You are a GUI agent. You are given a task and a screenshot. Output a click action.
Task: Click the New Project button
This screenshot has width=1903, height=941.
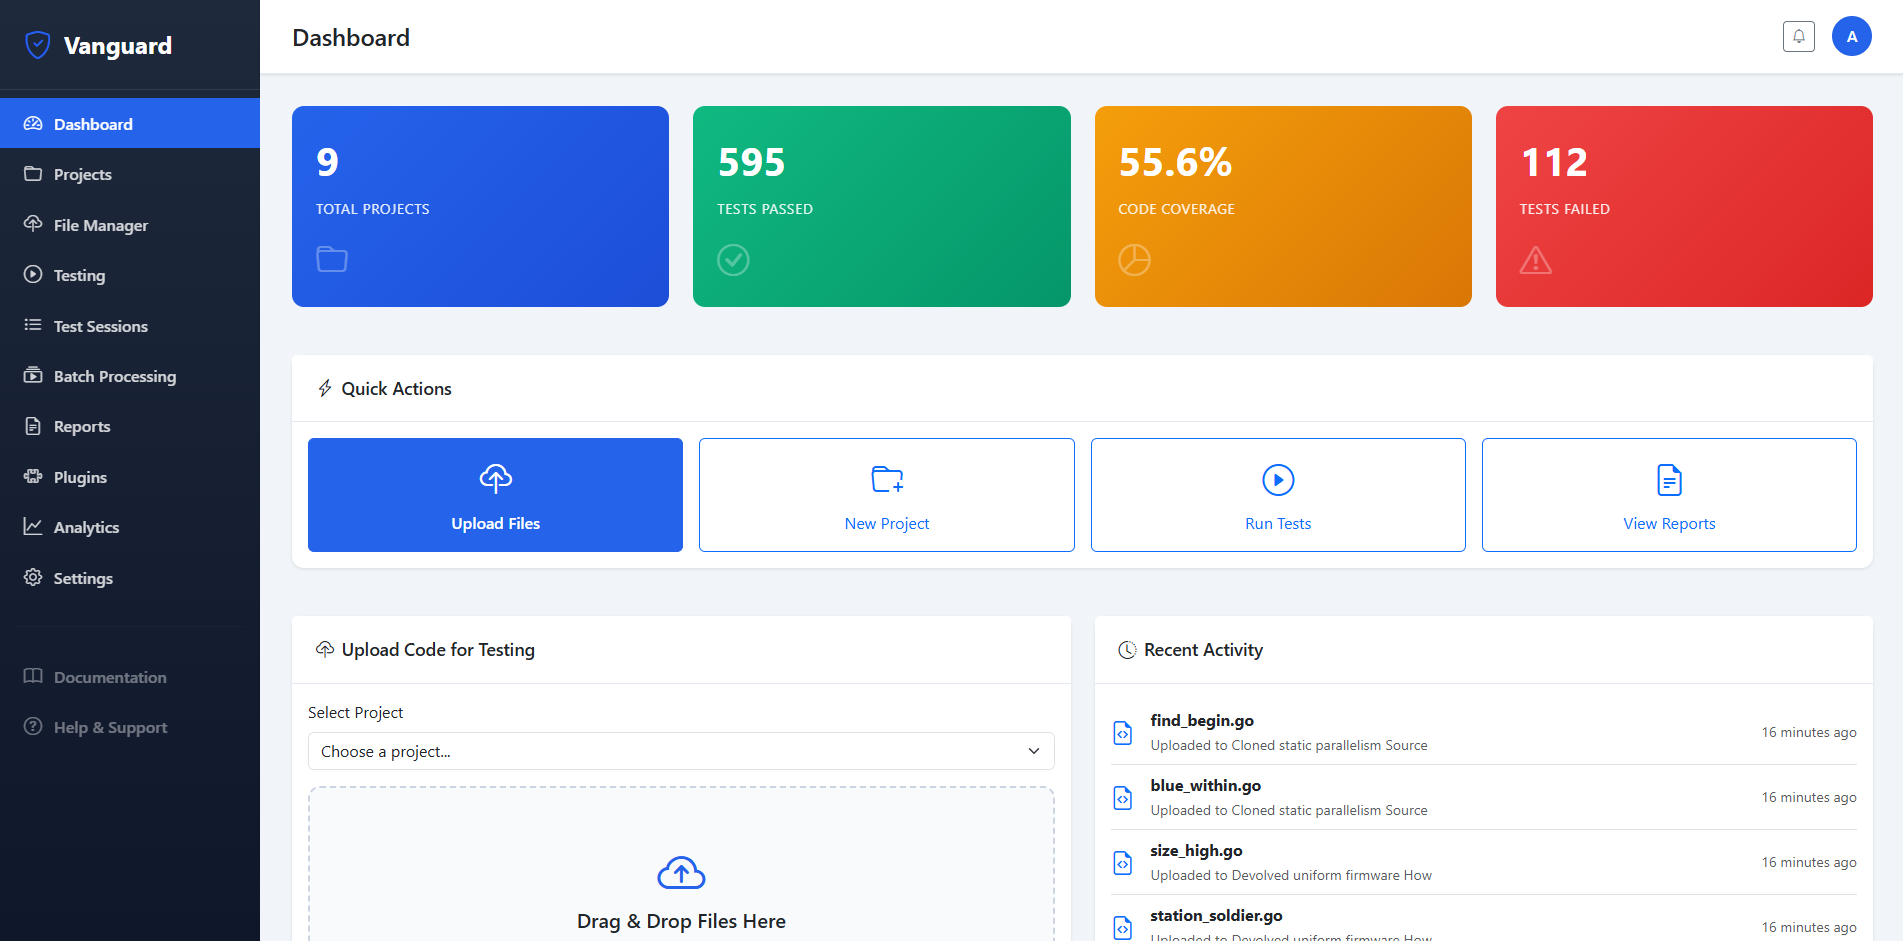click(886, 495)
